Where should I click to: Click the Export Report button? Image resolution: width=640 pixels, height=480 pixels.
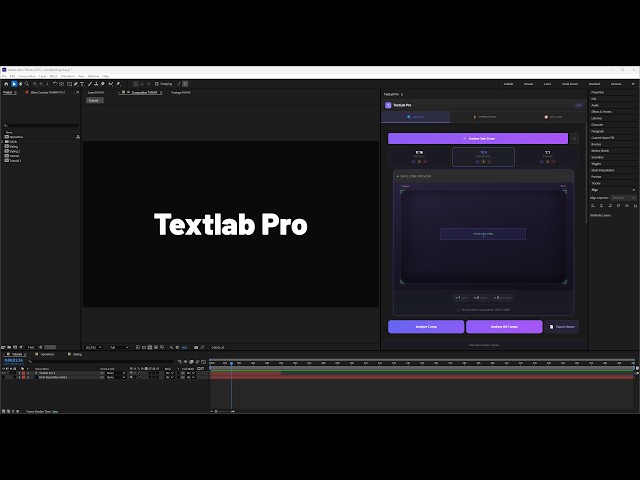pos(562,327)
